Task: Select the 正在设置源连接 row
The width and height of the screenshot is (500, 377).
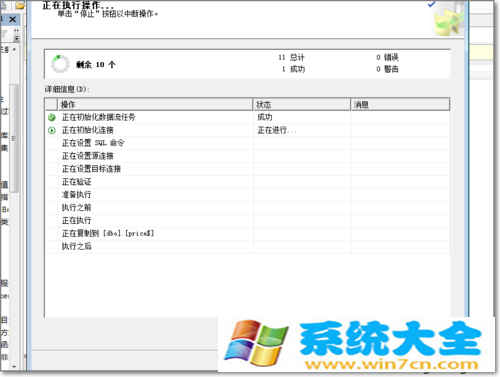Action: (247, 156)
